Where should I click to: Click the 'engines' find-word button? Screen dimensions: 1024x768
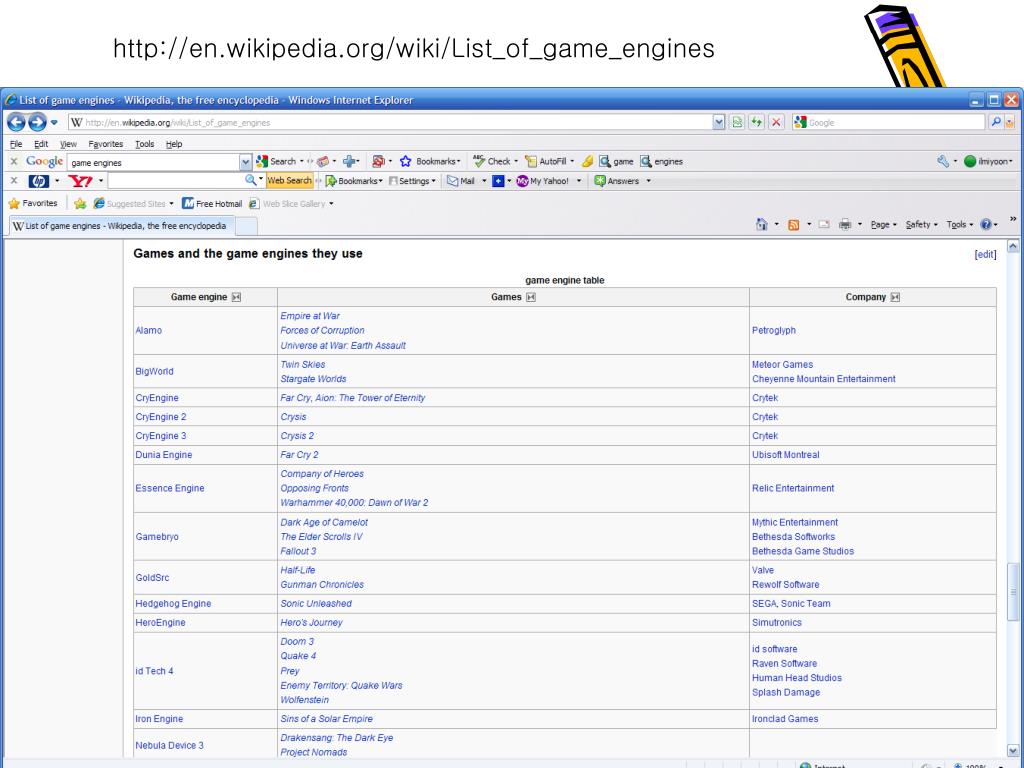661,161
